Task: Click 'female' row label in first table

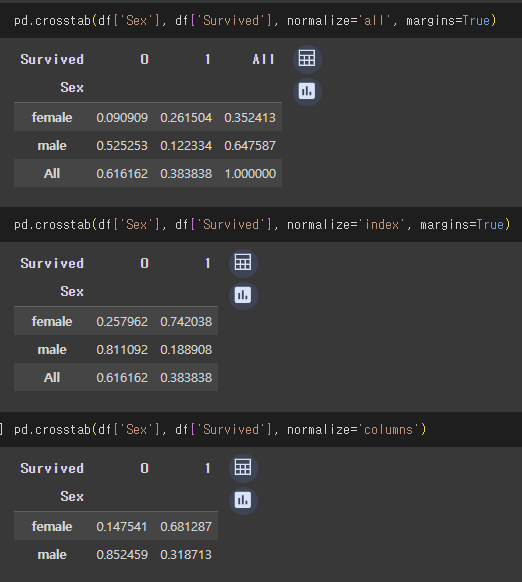Action: [x=52, y=118]
